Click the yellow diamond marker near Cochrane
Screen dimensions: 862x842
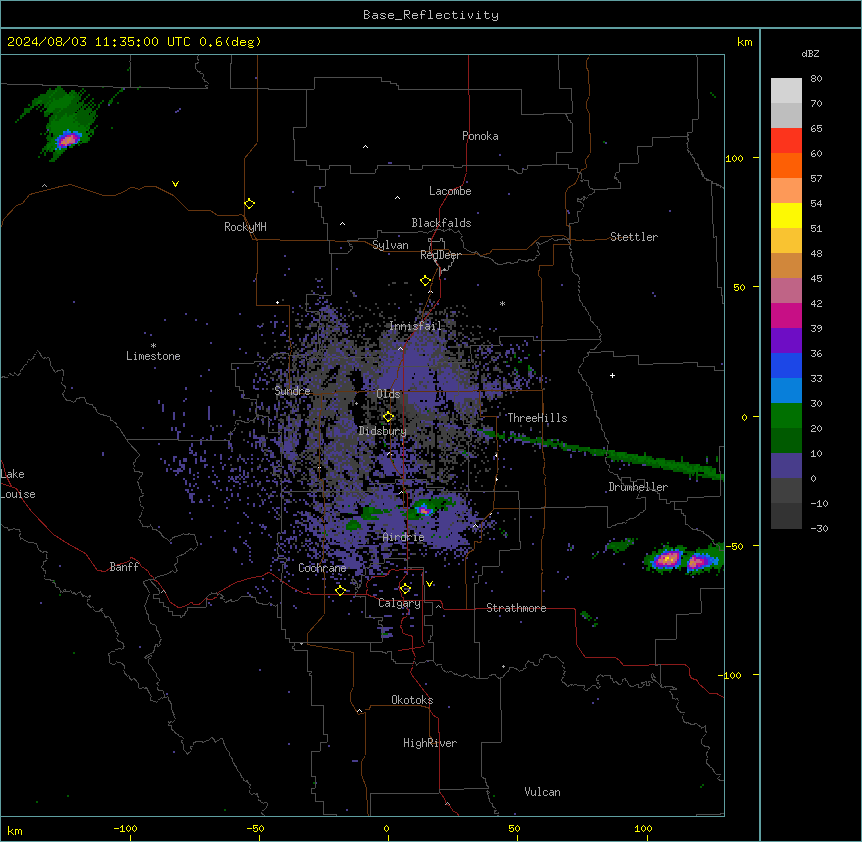tap(340, 591)
